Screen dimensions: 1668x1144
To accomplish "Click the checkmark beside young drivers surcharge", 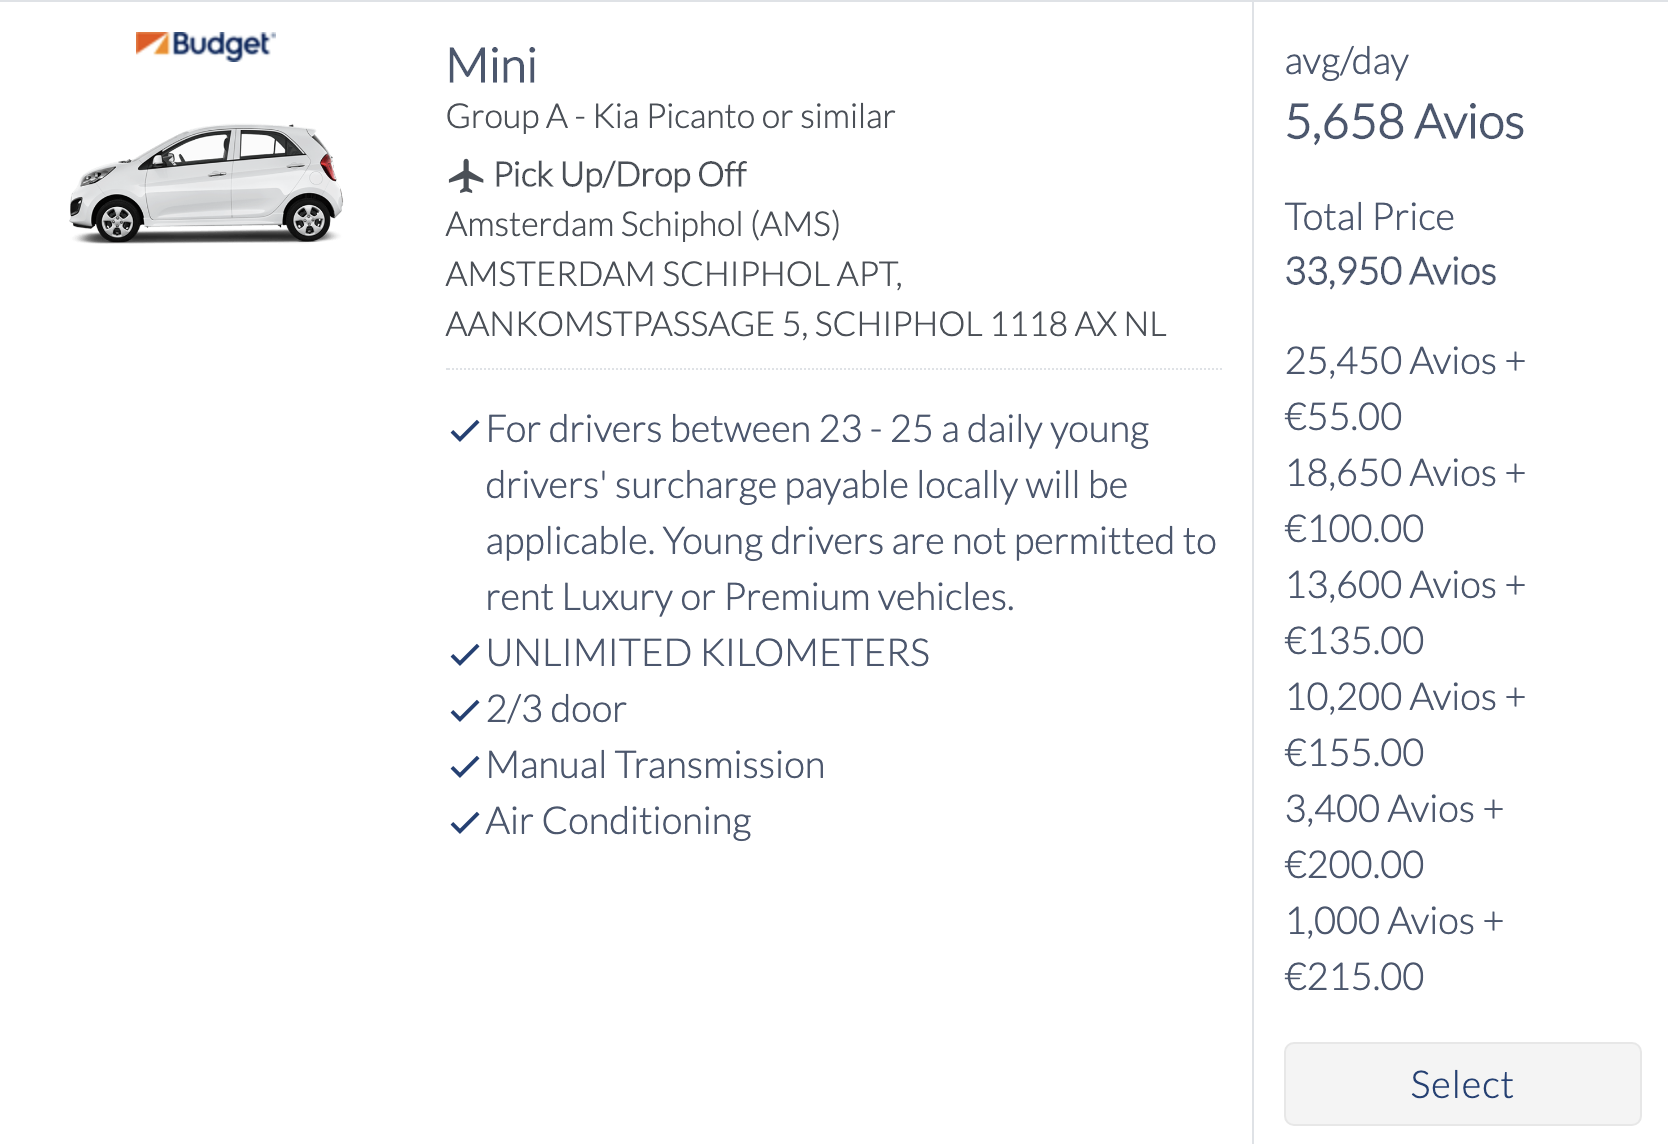I will pos(464,431).
